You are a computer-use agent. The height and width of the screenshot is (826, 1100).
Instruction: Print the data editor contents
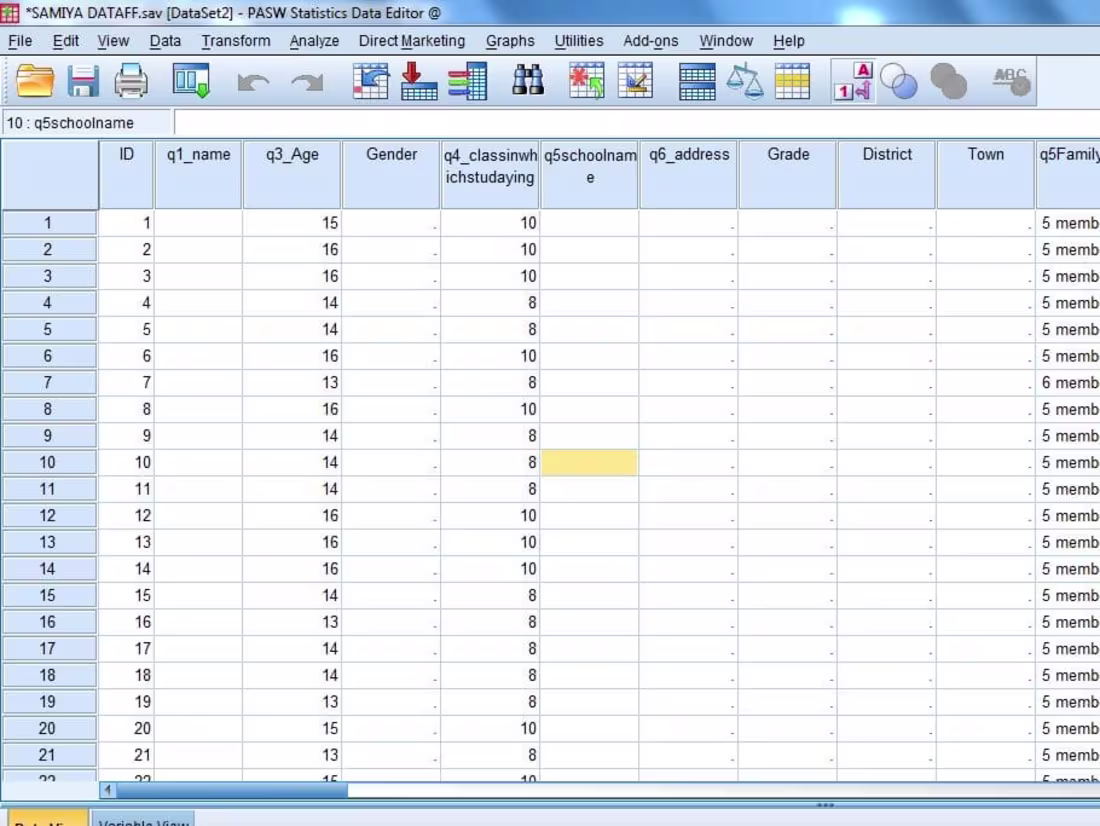[x=139, y=80]
